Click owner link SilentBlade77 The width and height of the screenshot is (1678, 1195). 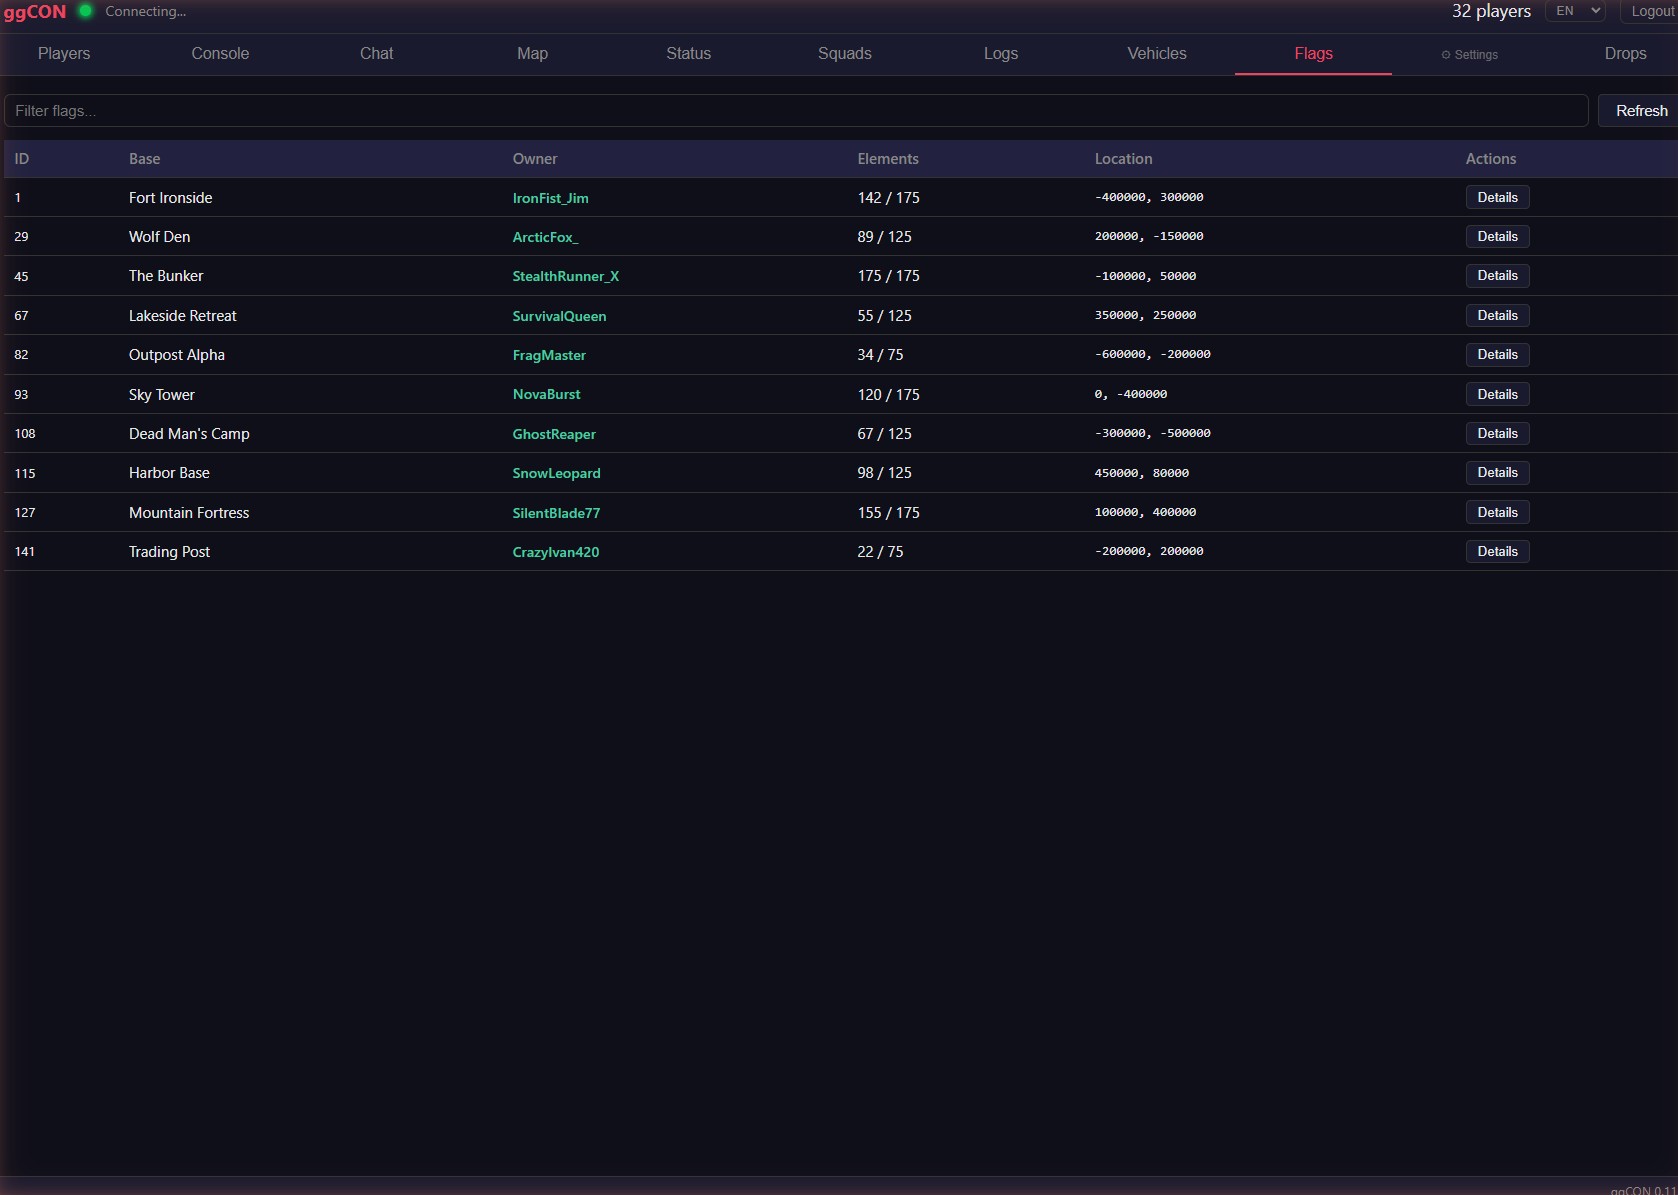coord(556,513)
